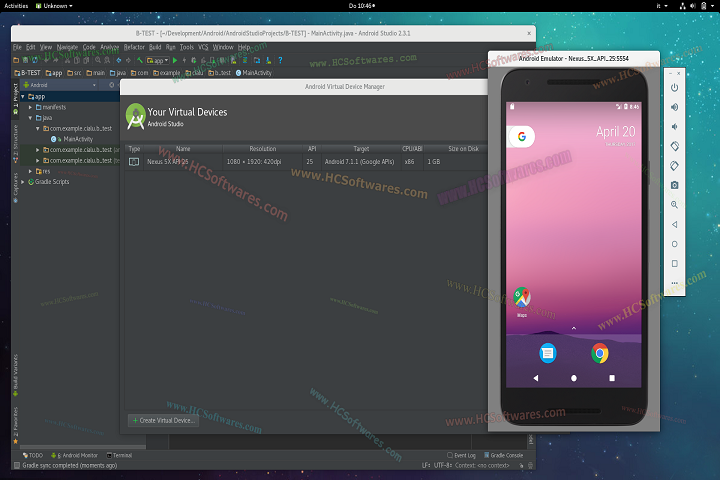Open the Tools menu
Image resolution: width=720 pixels, height=480 pixels.
[x=187, y=47]
